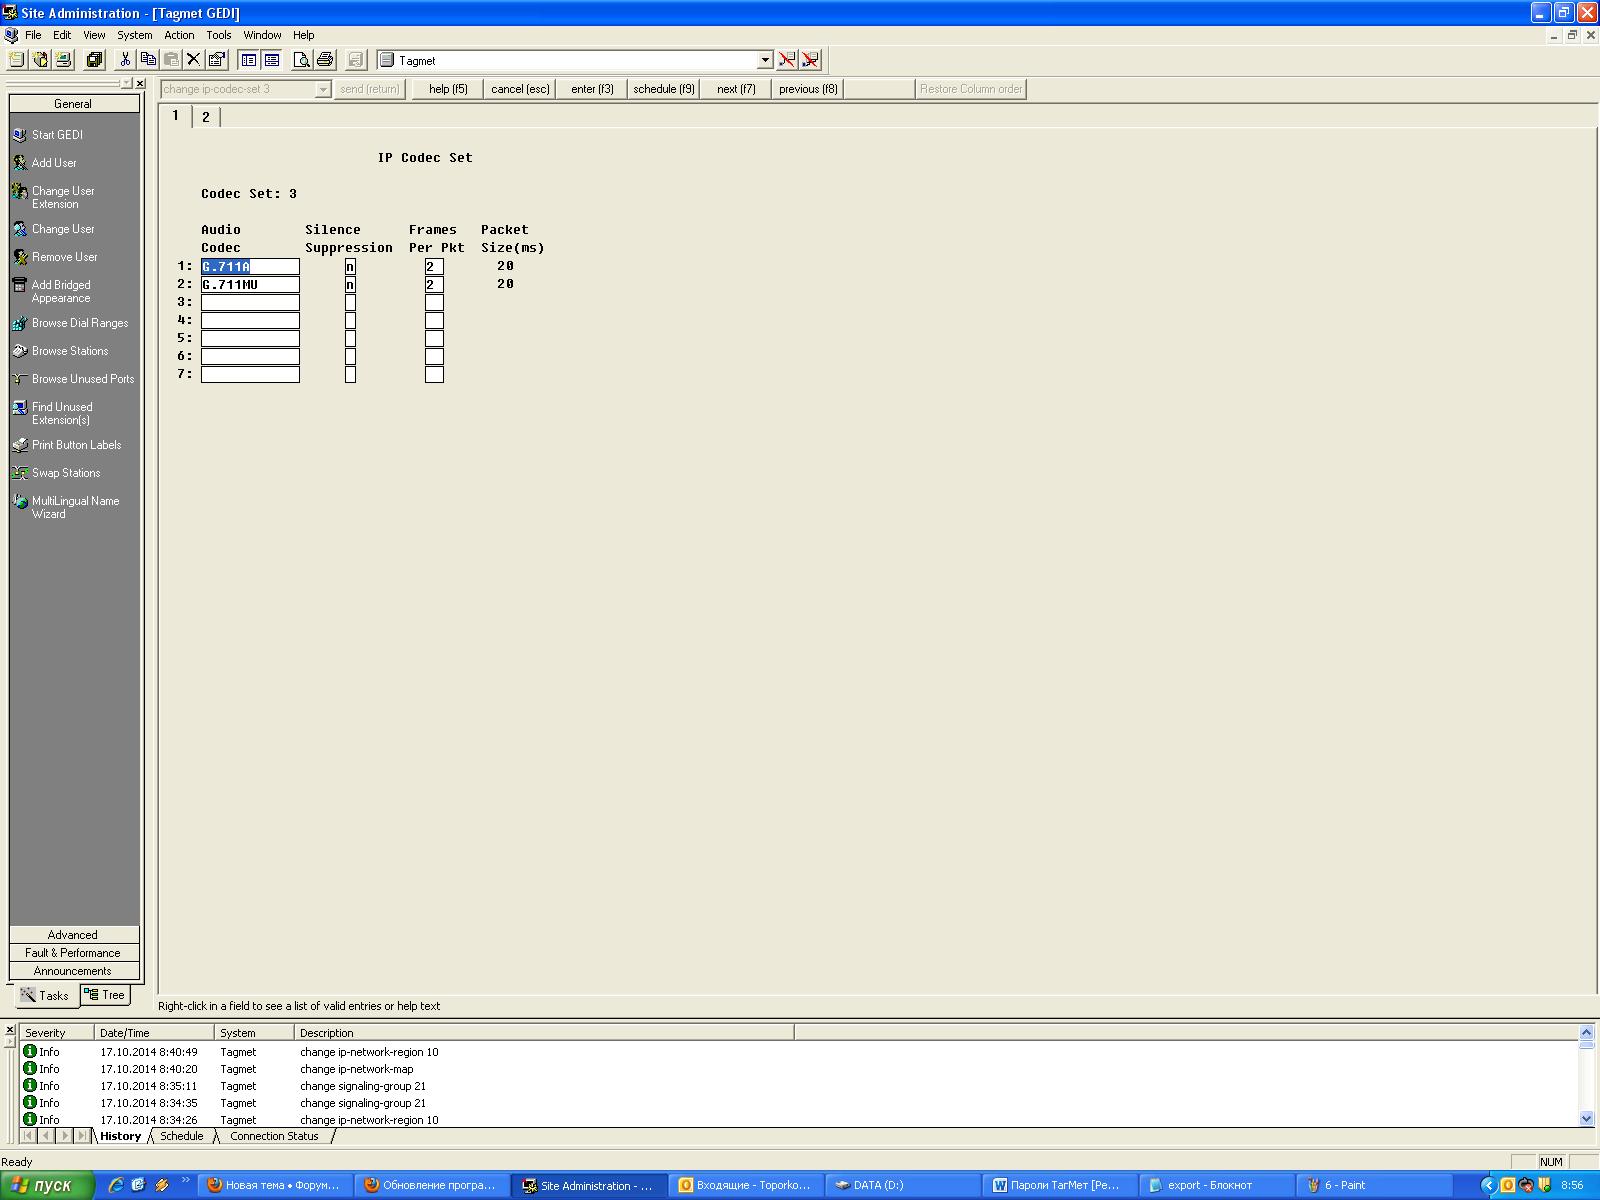Image resolution: width=1600 pixels, height=1200 pixels.
Task: Click row 2 frames per packet field
Action: click(x=434, y=285)
